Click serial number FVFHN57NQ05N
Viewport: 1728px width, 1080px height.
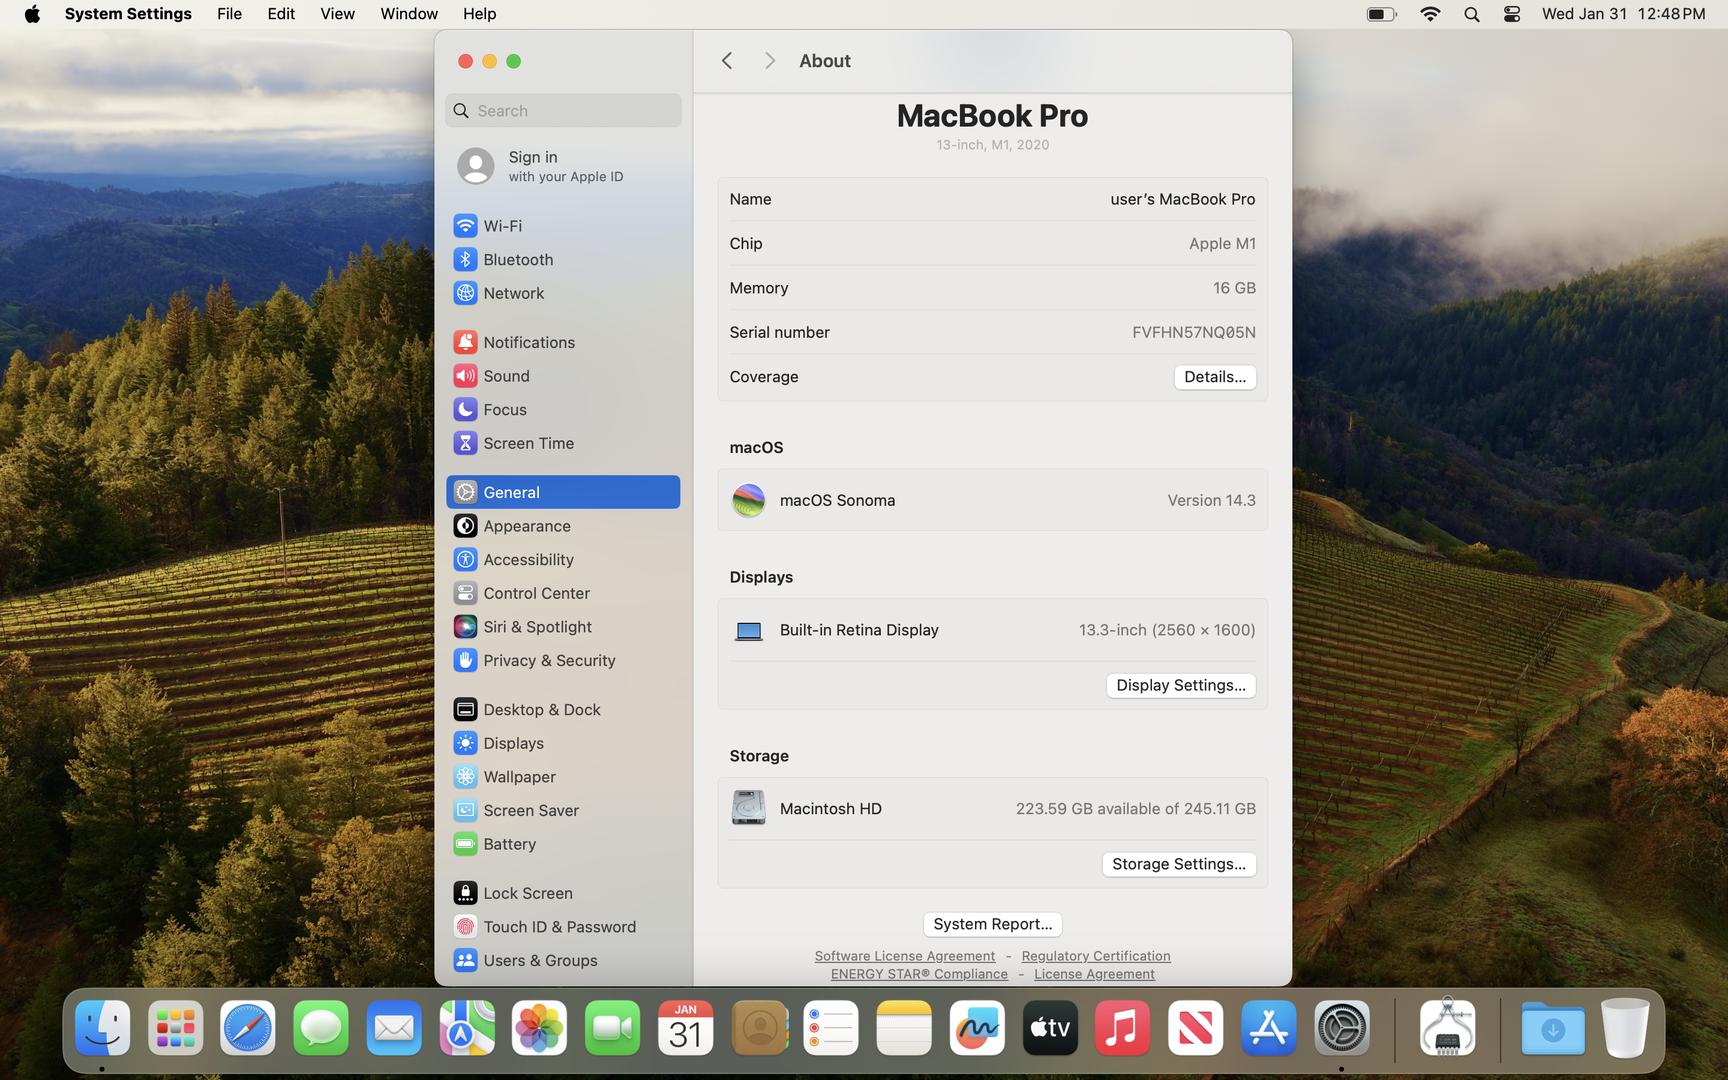tap(1193, 332)
